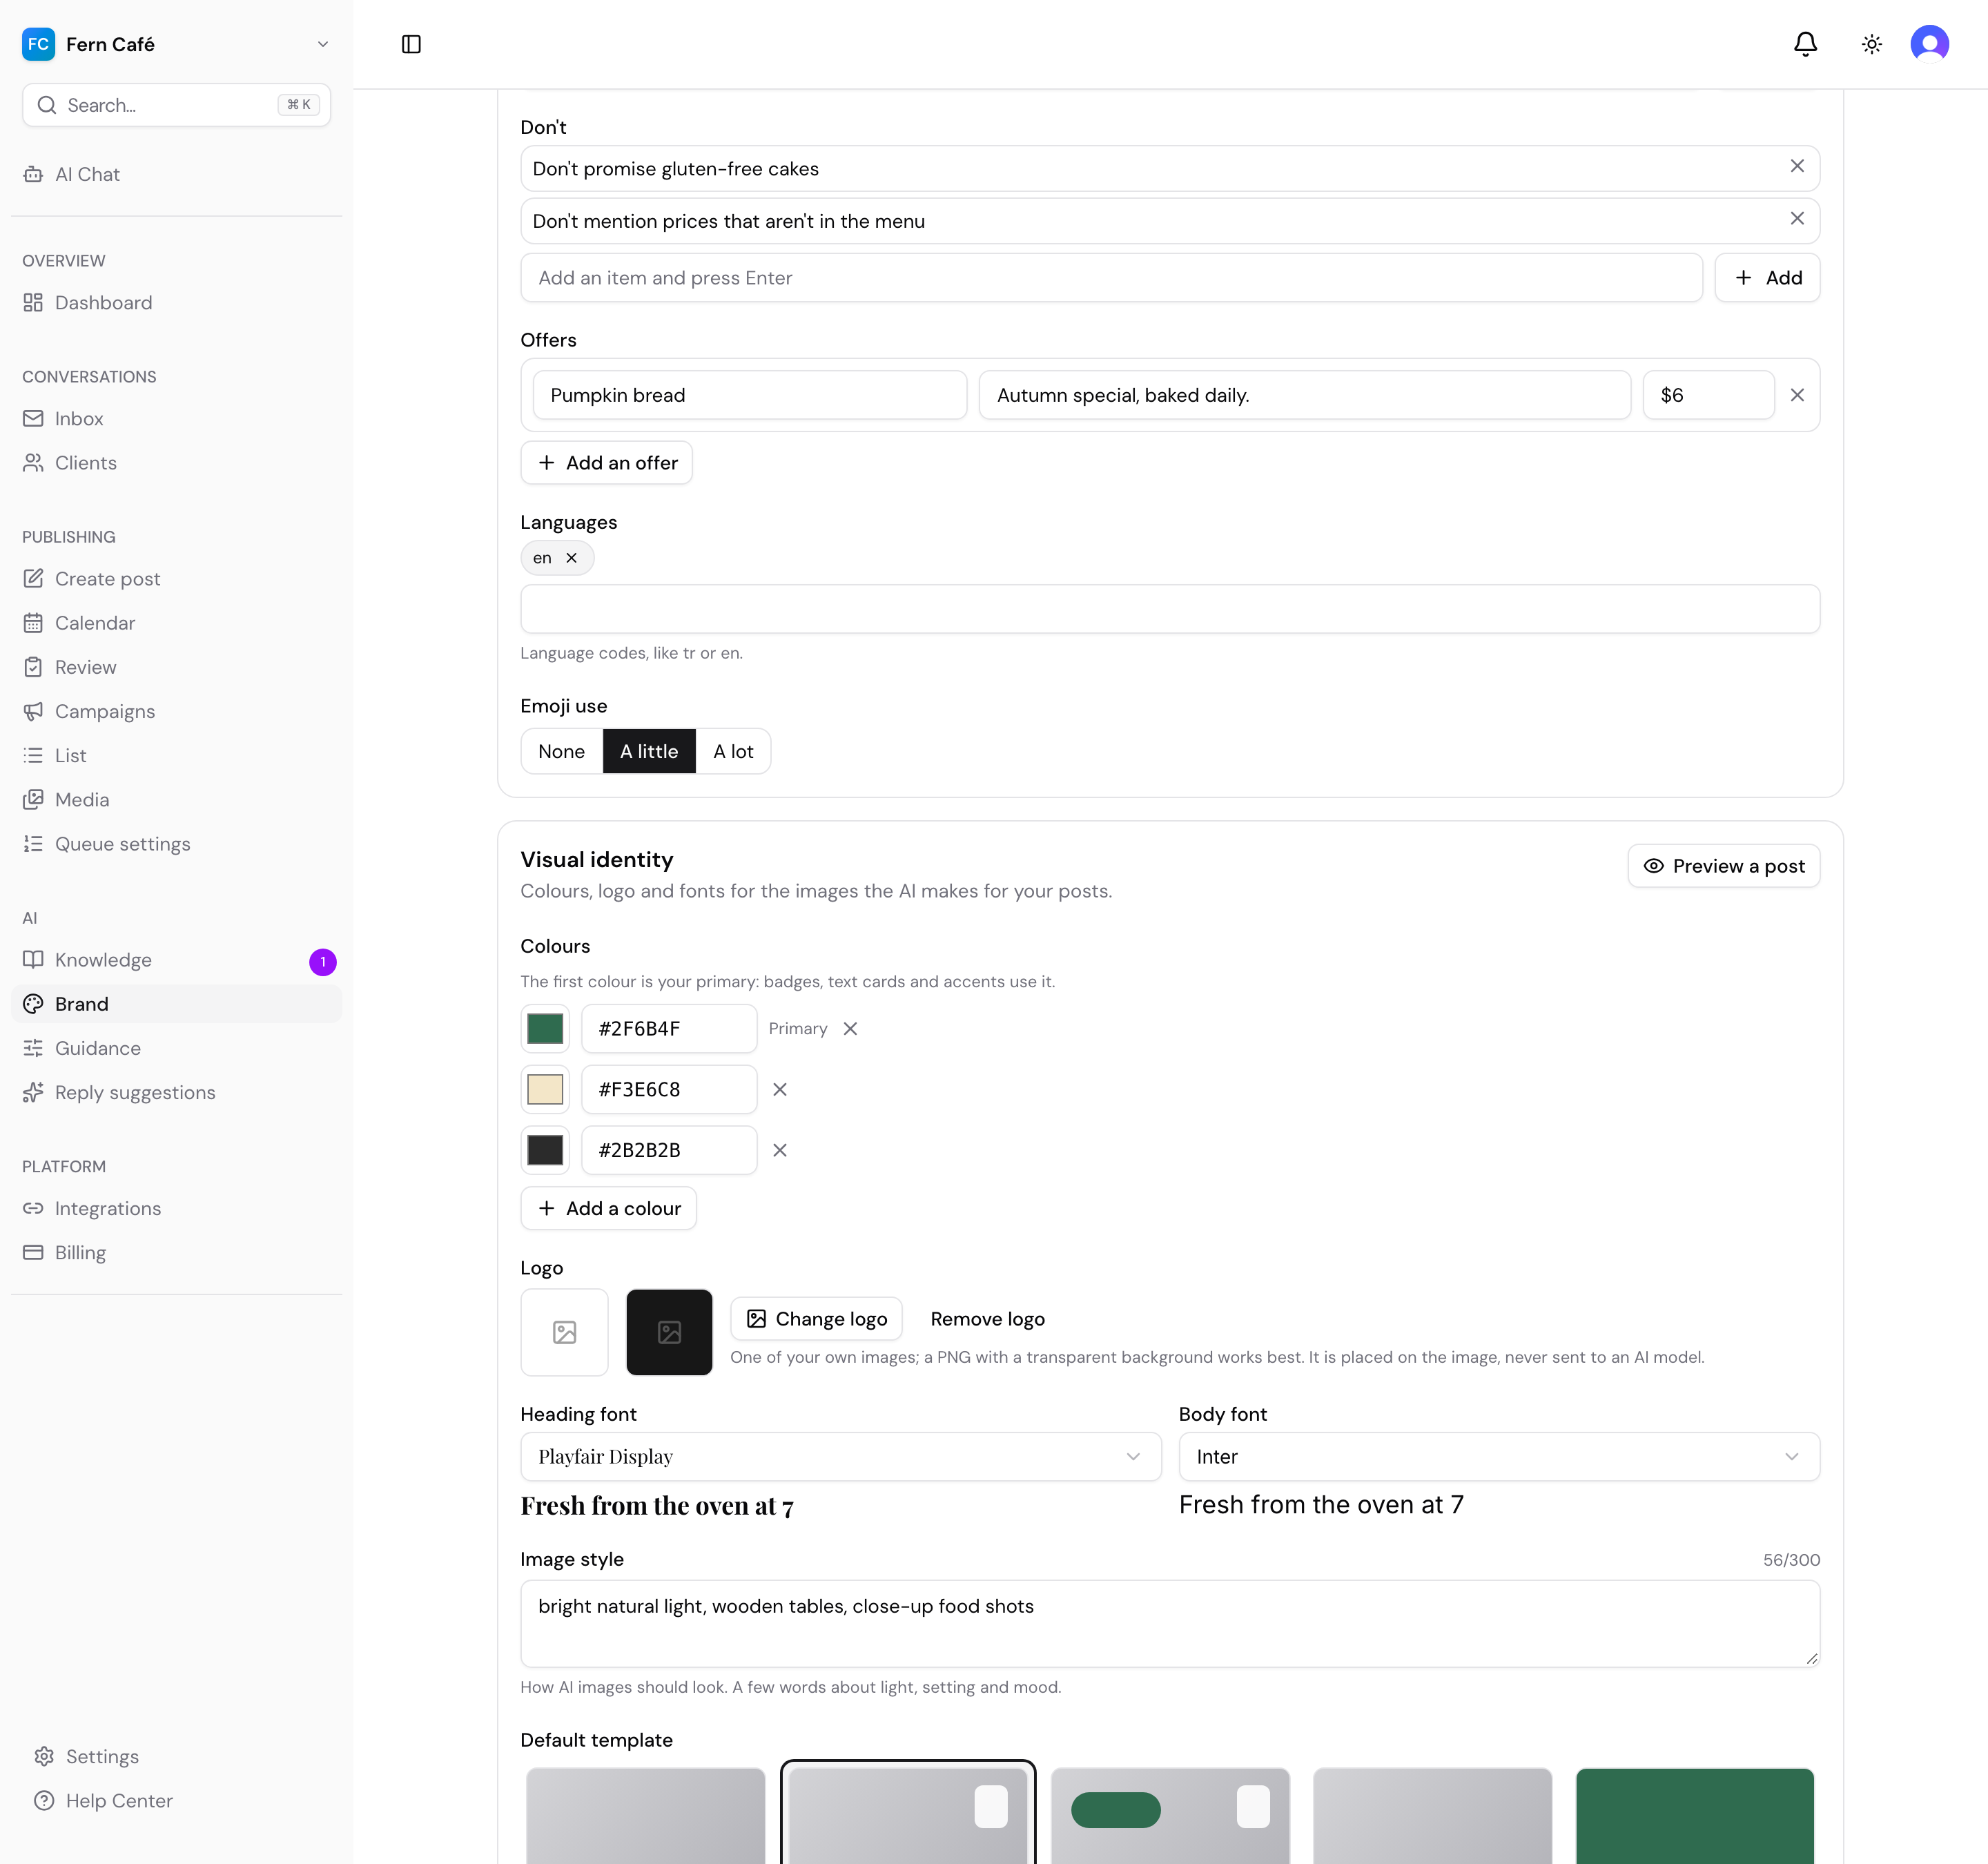This screenshot has height=1864, width=1988.
Task: Click Change logo
Action: 816,1318
